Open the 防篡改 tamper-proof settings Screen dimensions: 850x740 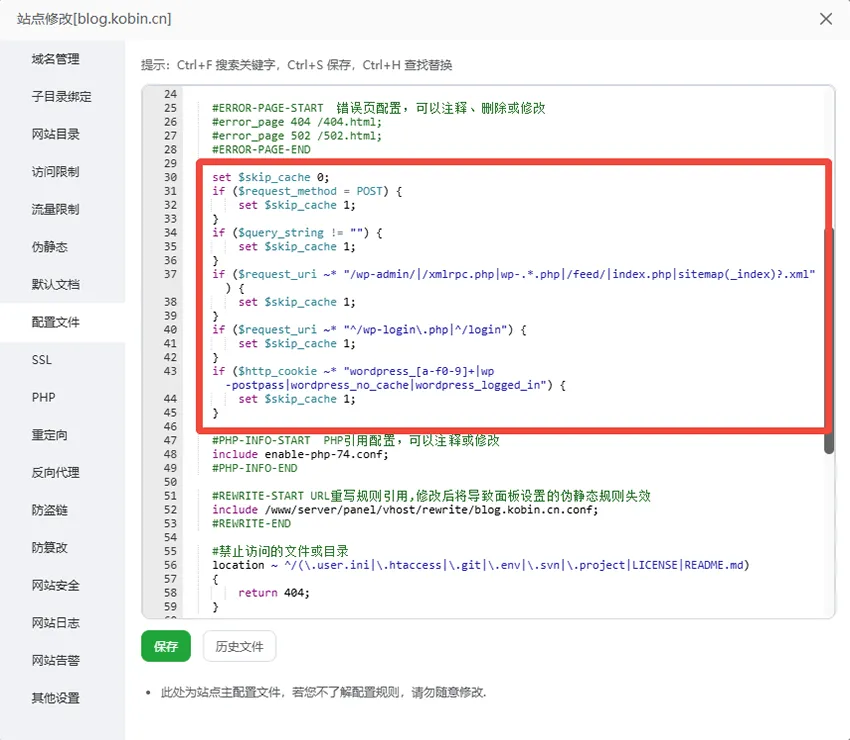51,547
